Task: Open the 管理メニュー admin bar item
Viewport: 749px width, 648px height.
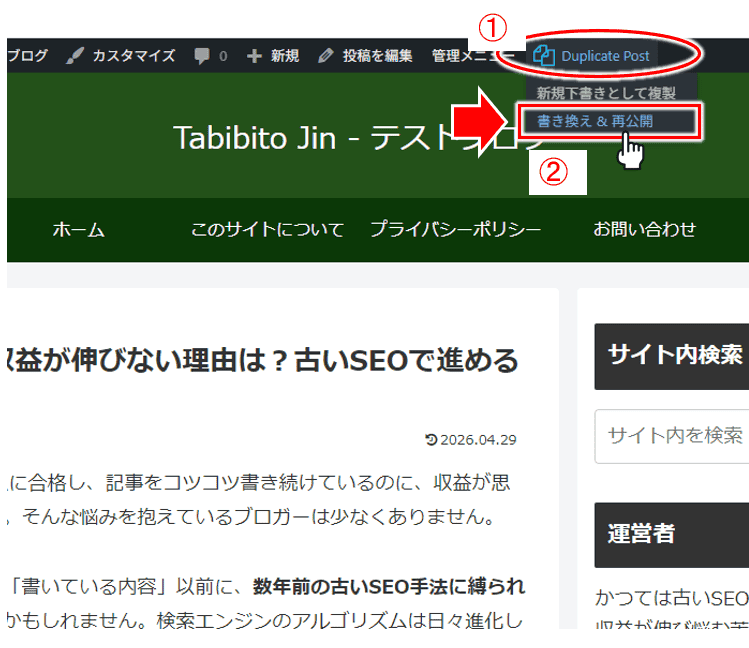Action: click(x=472, y=56)
